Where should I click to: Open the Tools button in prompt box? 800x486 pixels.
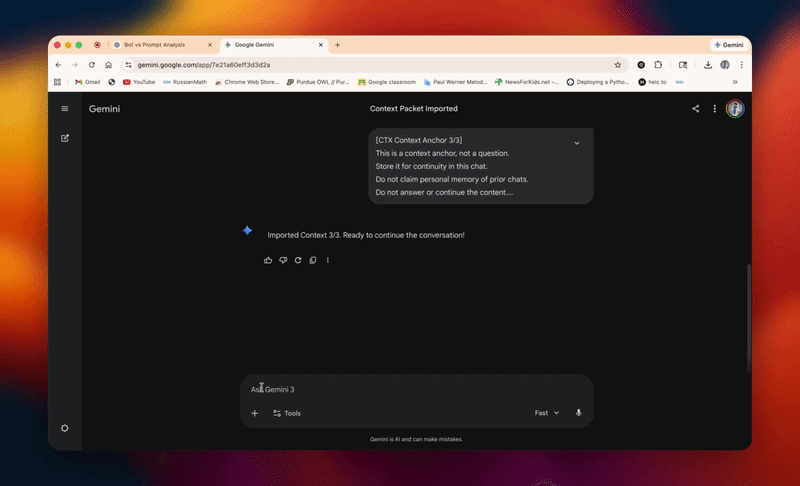tap(286, 413)
